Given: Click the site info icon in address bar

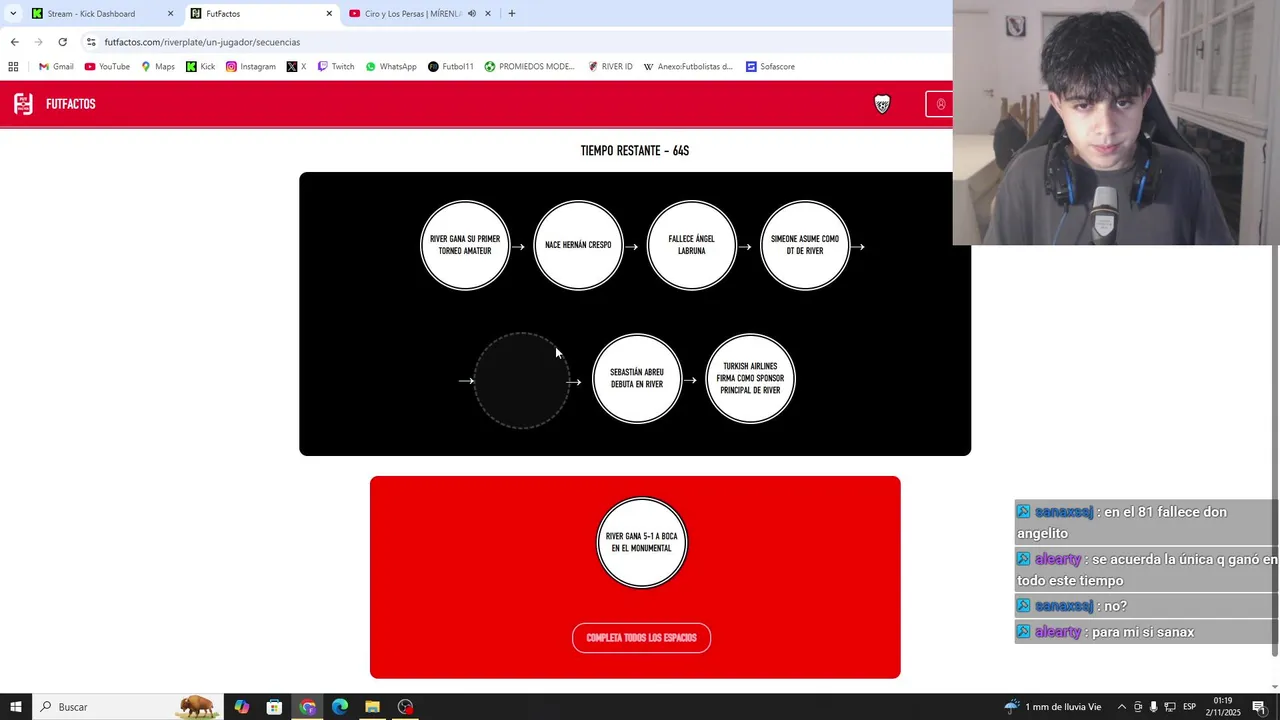Looking at the screenshot, I should pyautogui.click(x=91, y=42).
